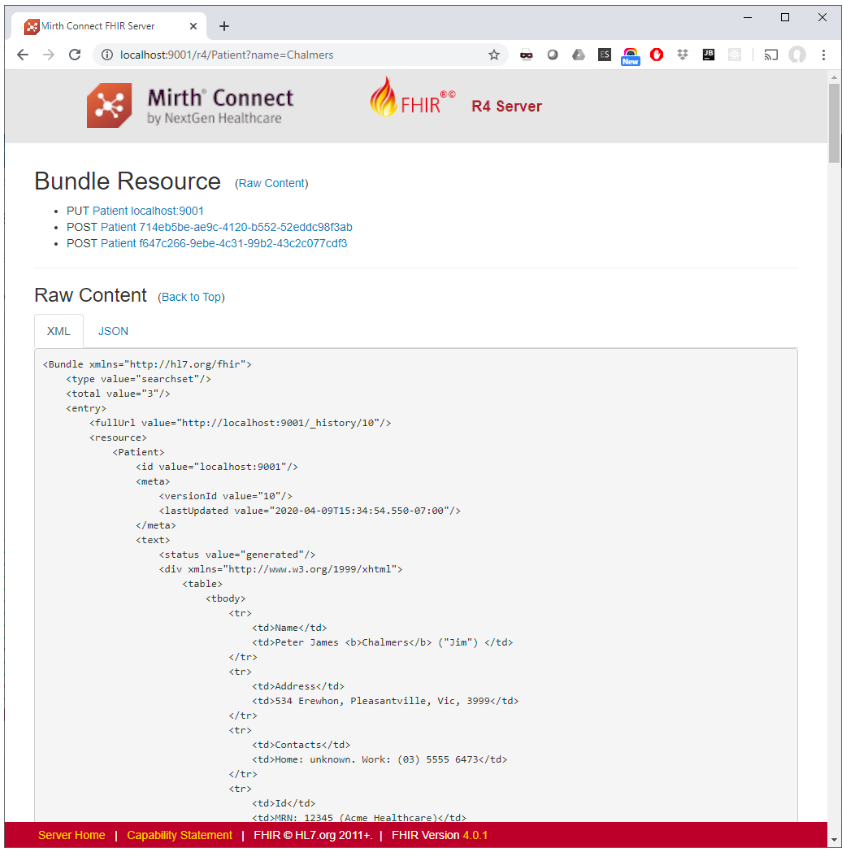Click the type value="searchset" XML line
Screen dimensions: 844x855
pos(138,378)
